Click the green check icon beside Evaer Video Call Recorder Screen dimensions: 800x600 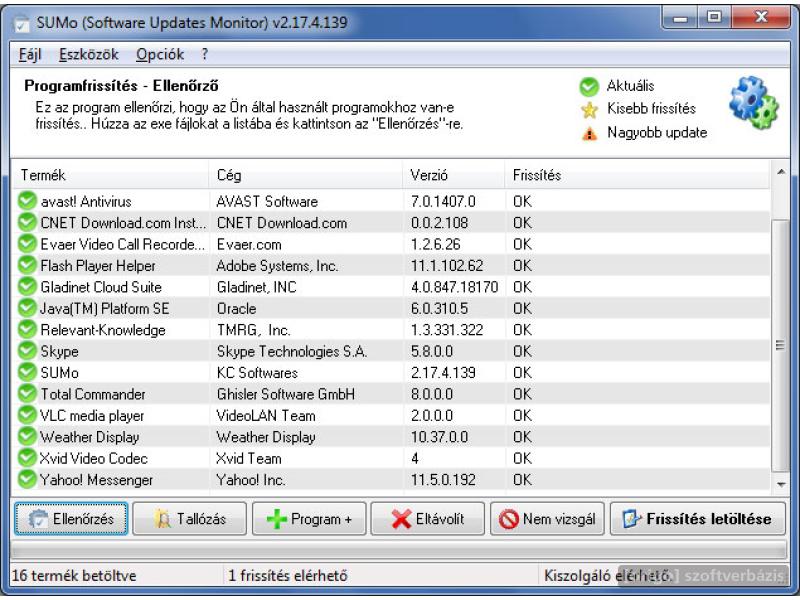click(x=27, y=244)
